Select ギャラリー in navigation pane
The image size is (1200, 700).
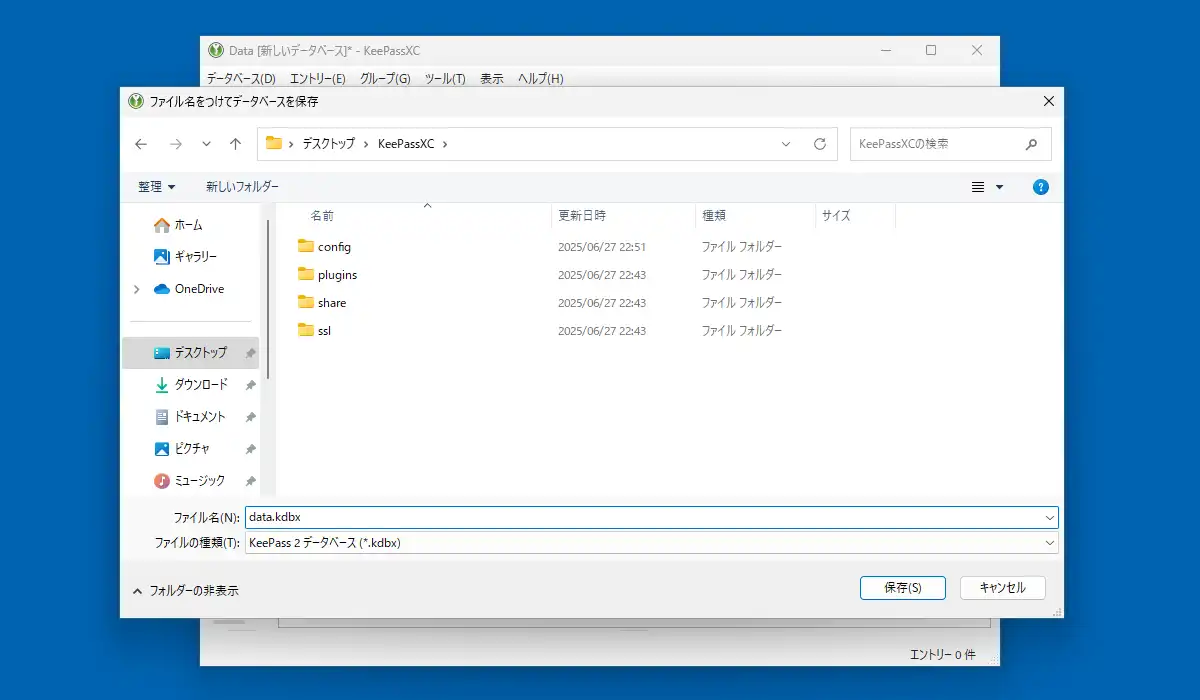click(x=185, y=257)
